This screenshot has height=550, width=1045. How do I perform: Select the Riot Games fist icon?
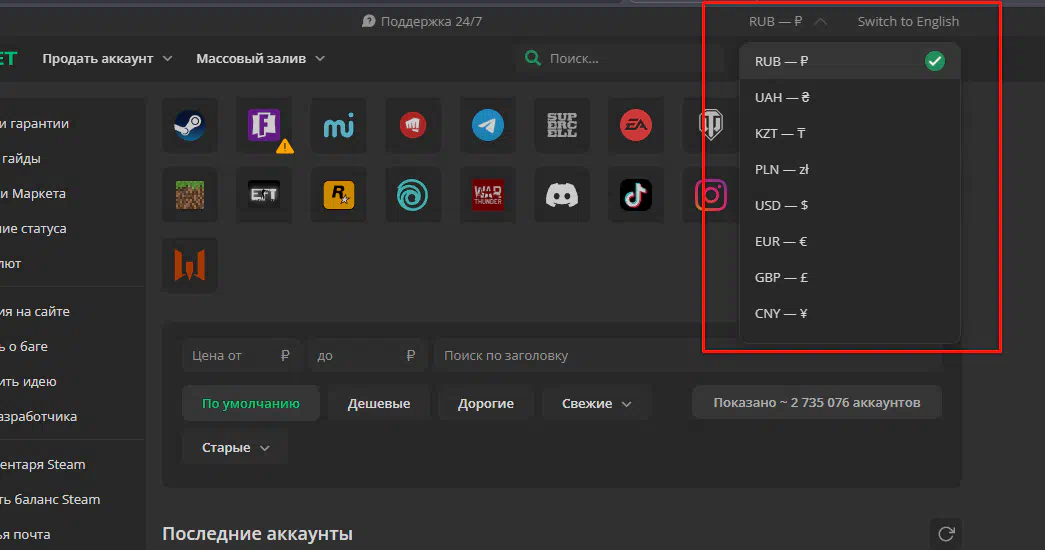click(413, 125)
